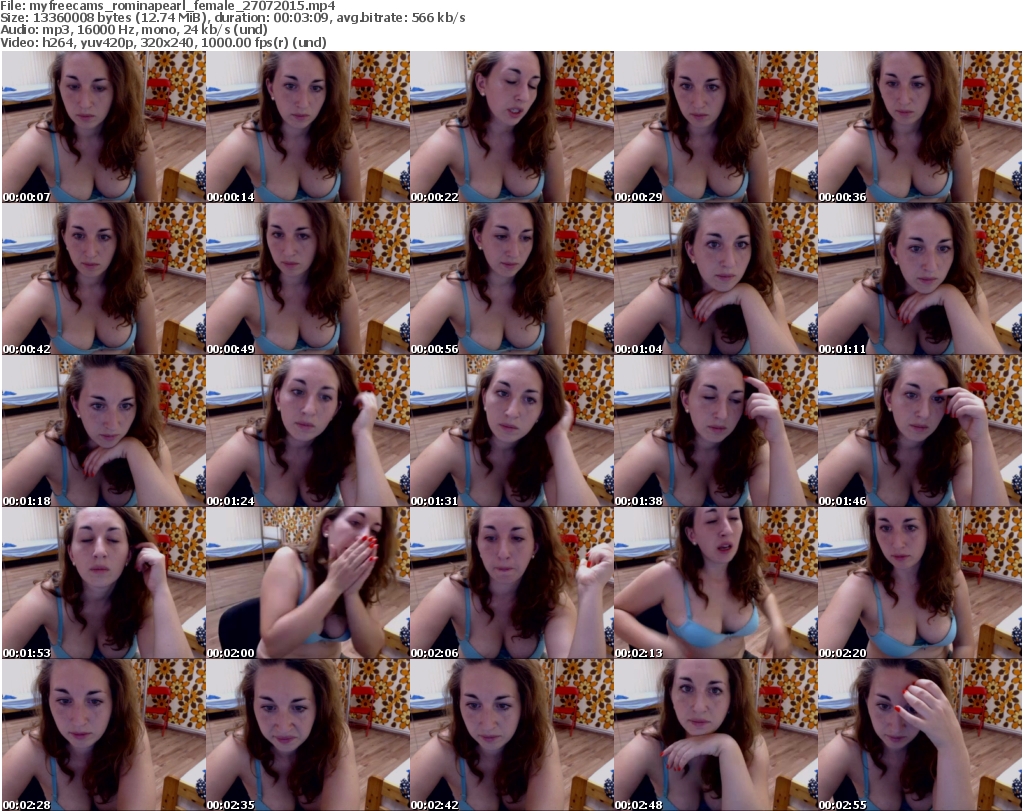Select the thumbnail marked 00:02:42

click(511, 735)
